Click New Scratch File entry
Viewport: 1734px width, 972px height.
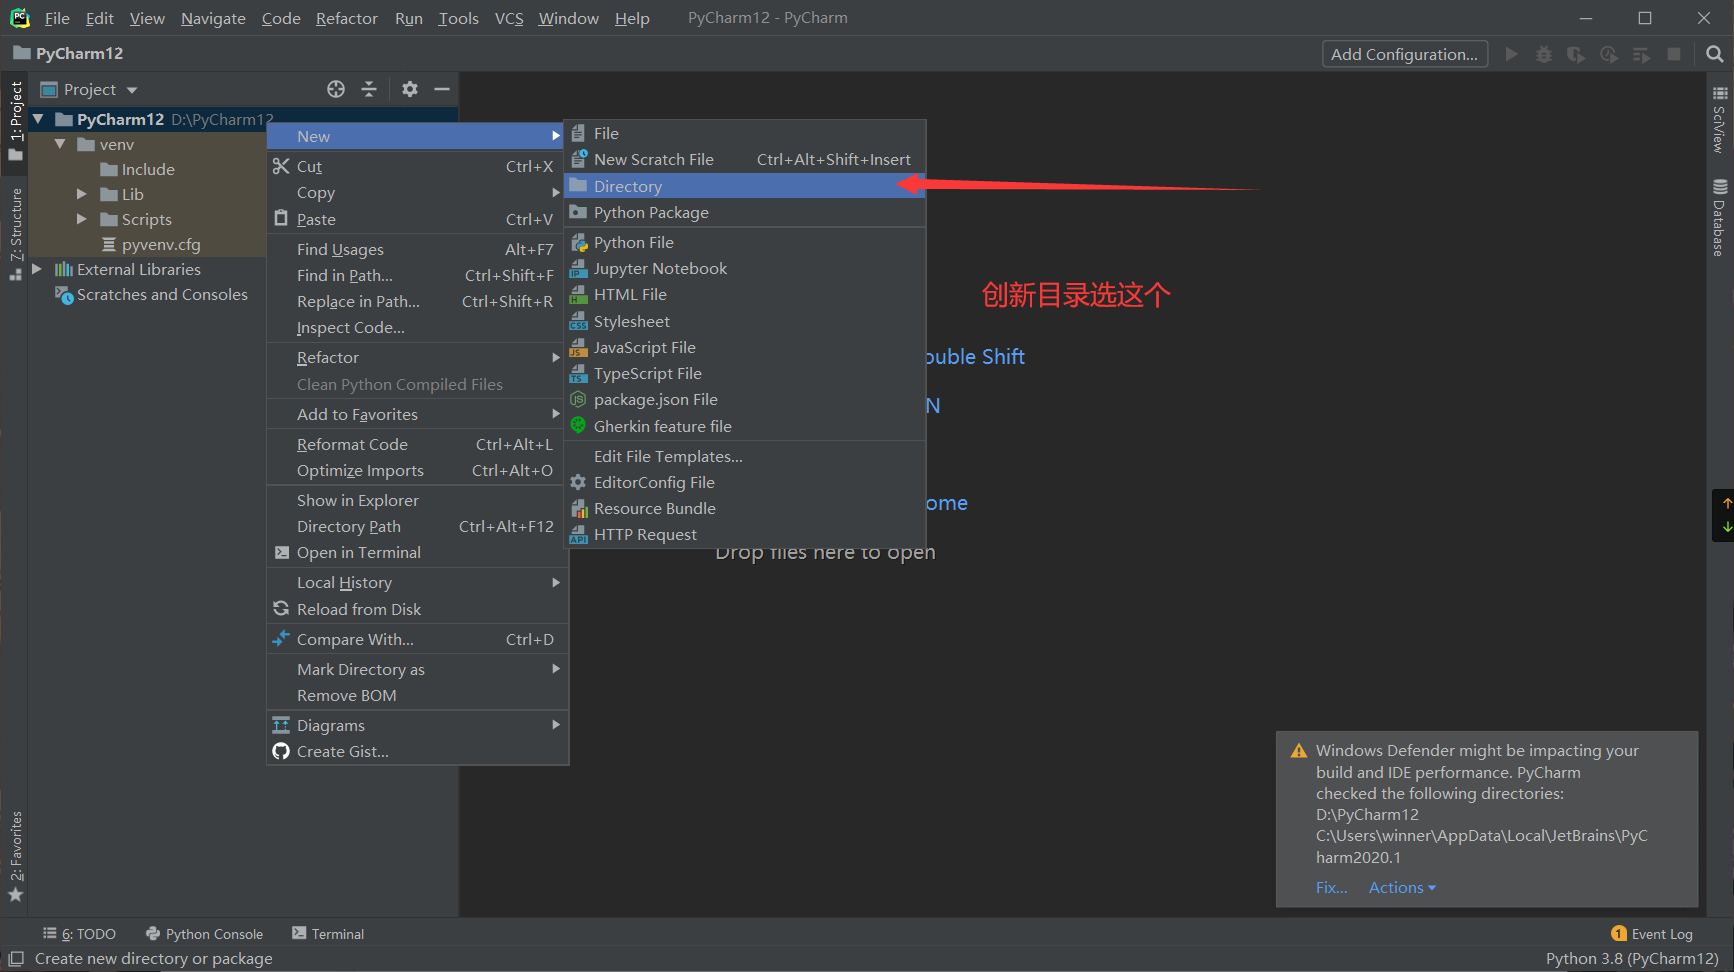[x=744, y=160]
